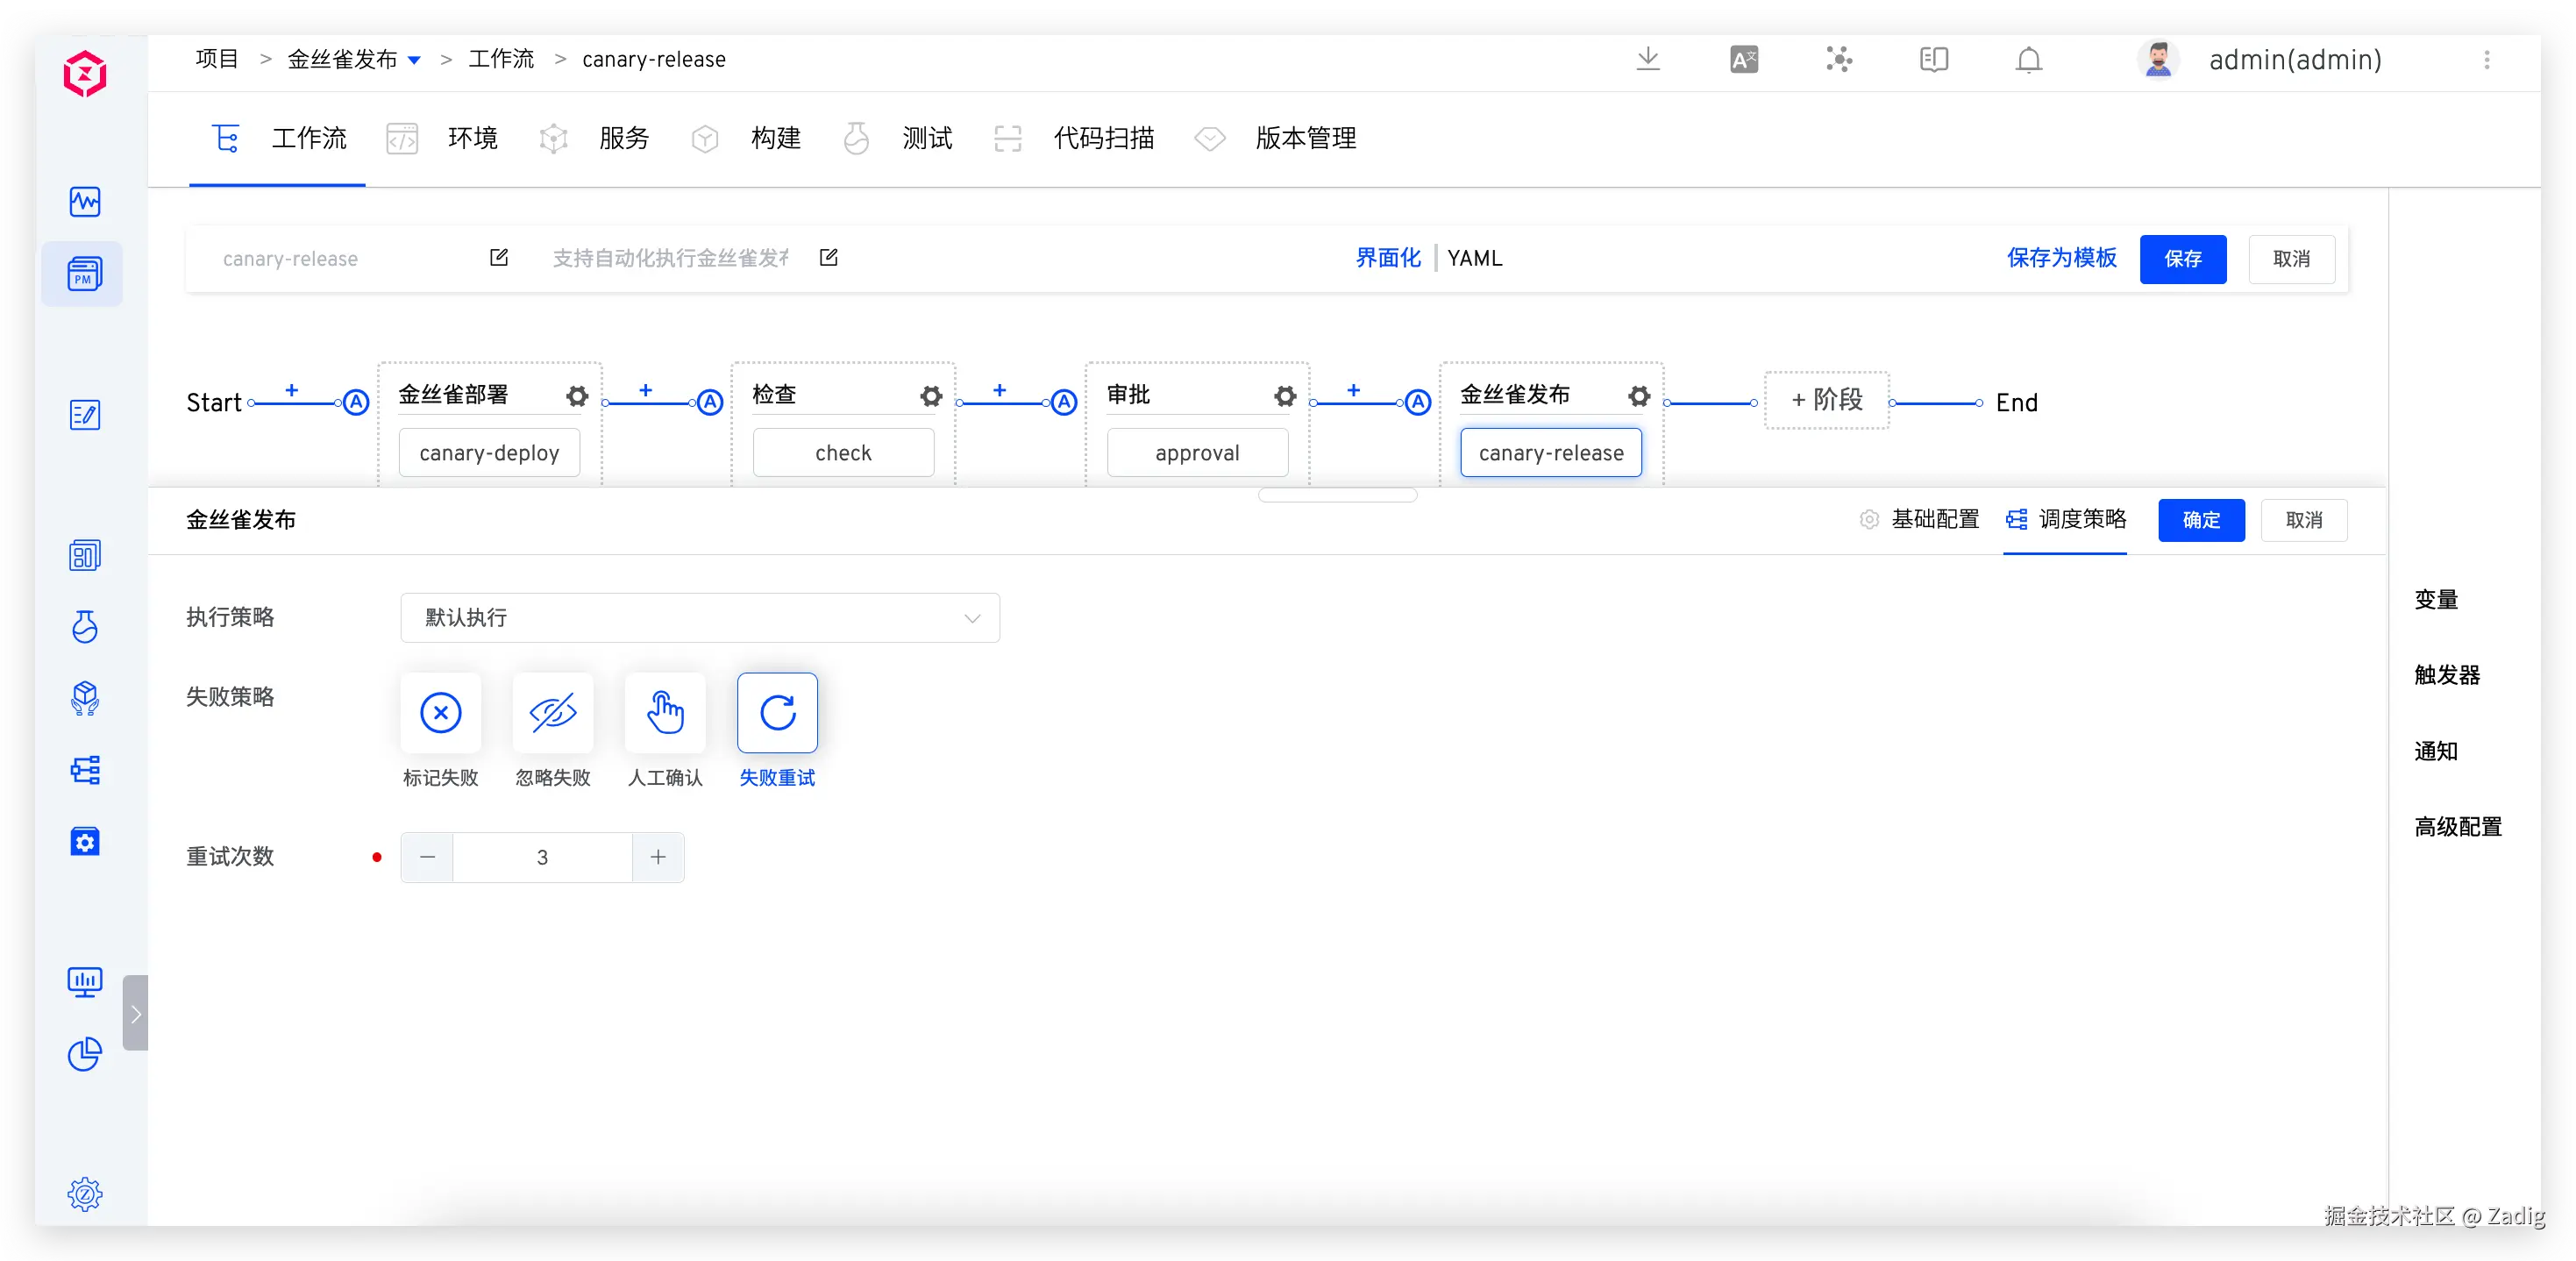
Task: Open the 构建 tab
Action: (746, 138)
